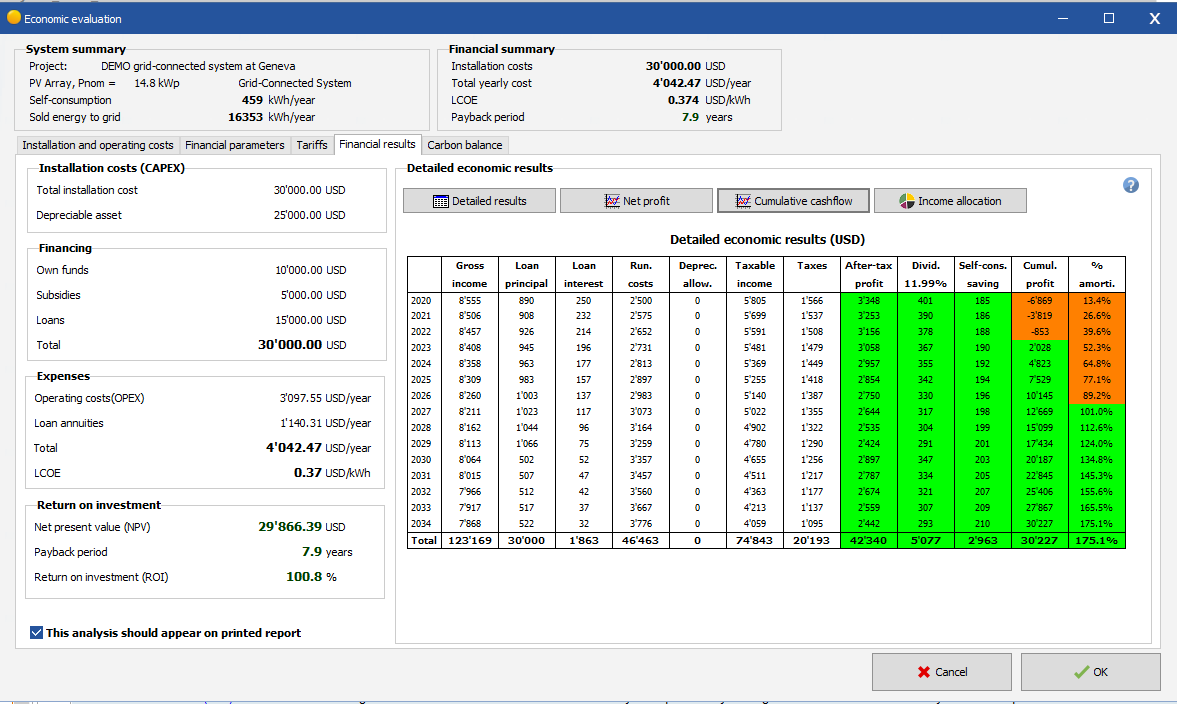
Task: Click the Loan principal column header
Action: [526, 275]
